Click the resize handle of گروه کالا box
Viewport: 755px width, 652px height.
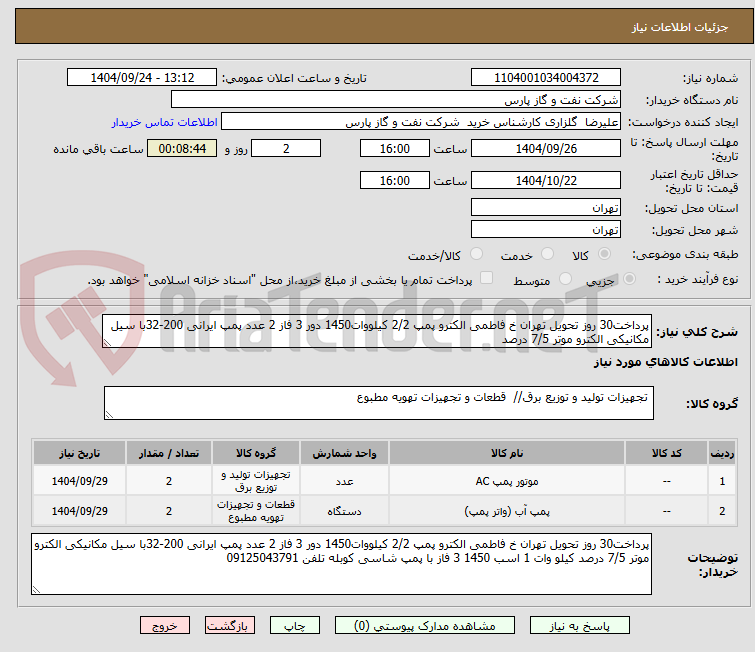point(109,415)
